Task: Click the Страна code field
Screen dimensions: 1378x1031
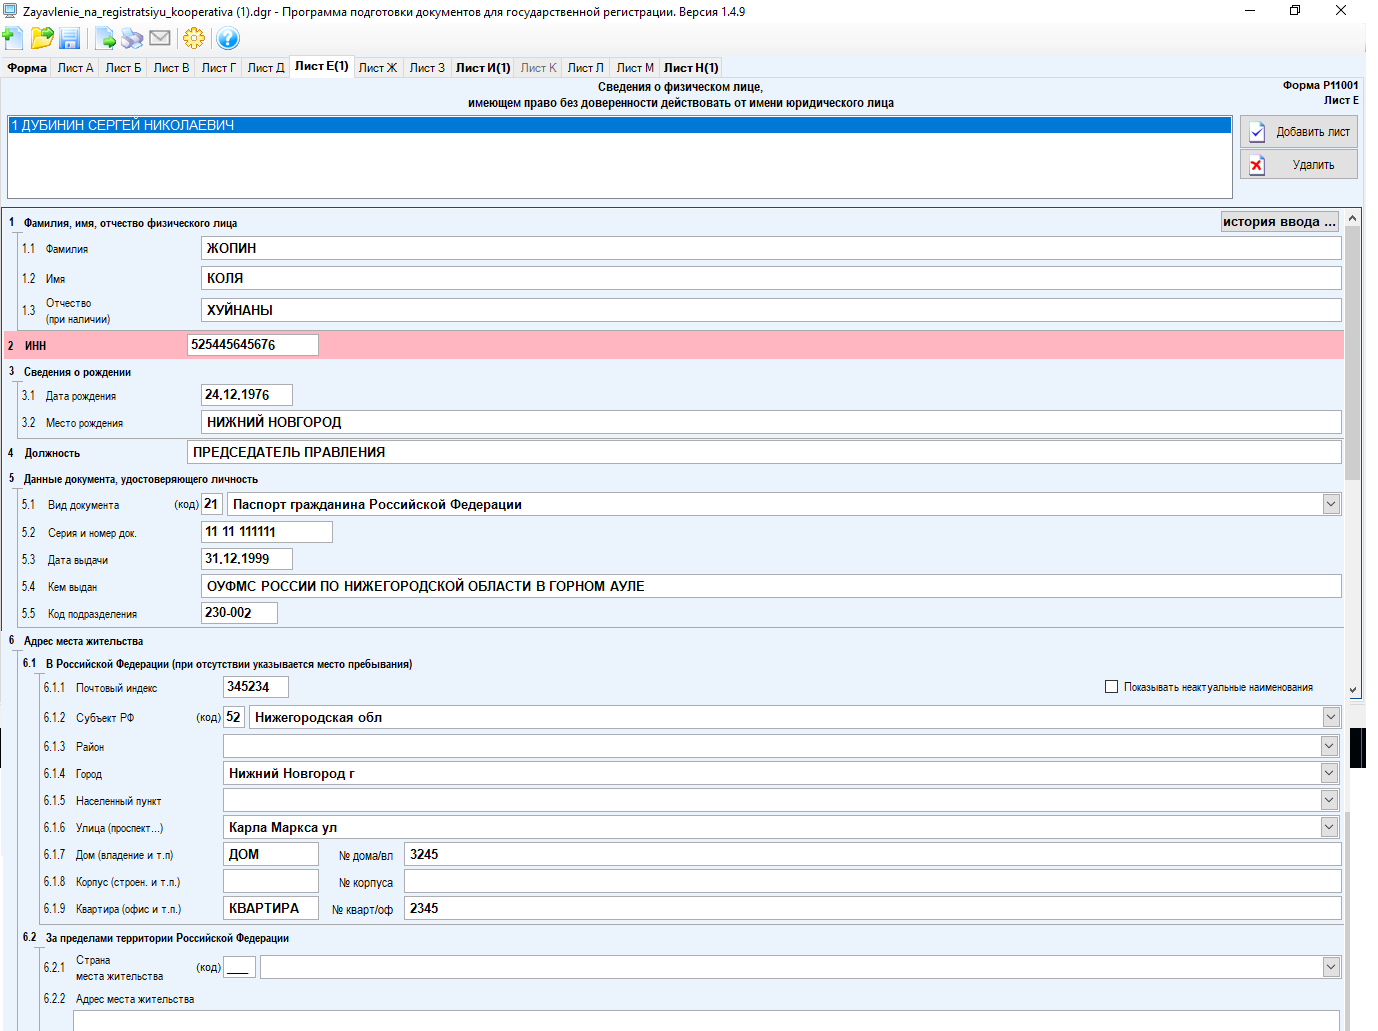Action: click(239, 967)
